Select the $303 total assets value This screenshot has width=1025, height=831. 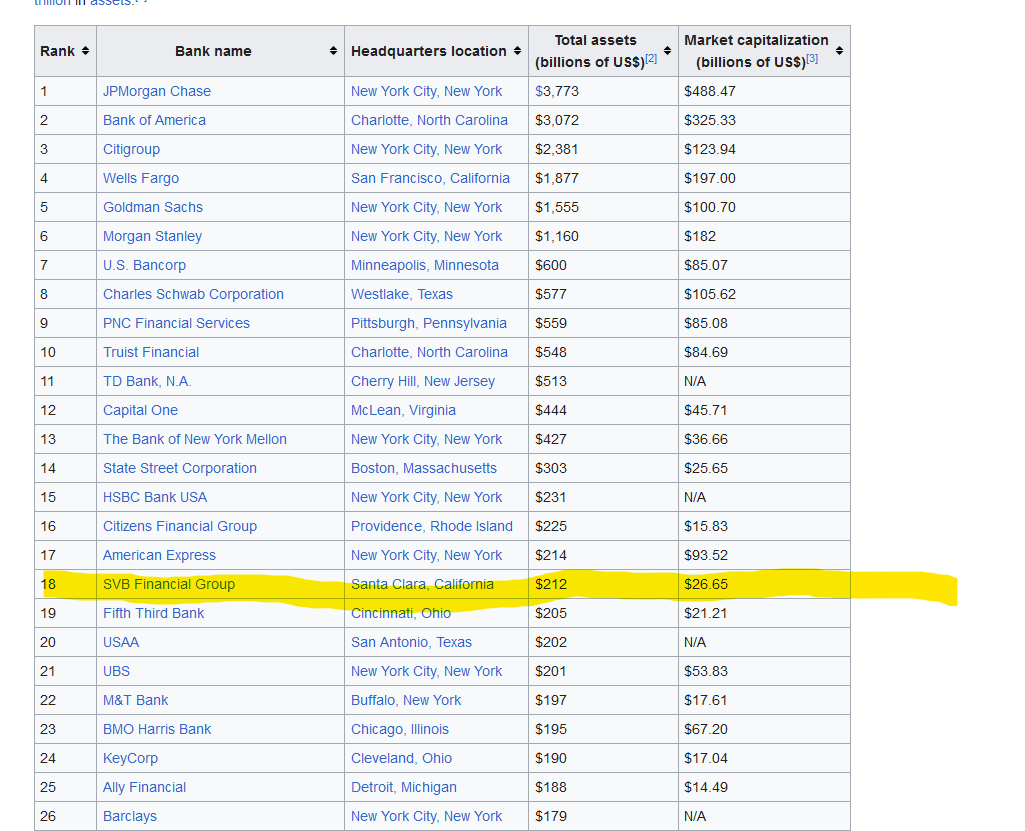551,468
